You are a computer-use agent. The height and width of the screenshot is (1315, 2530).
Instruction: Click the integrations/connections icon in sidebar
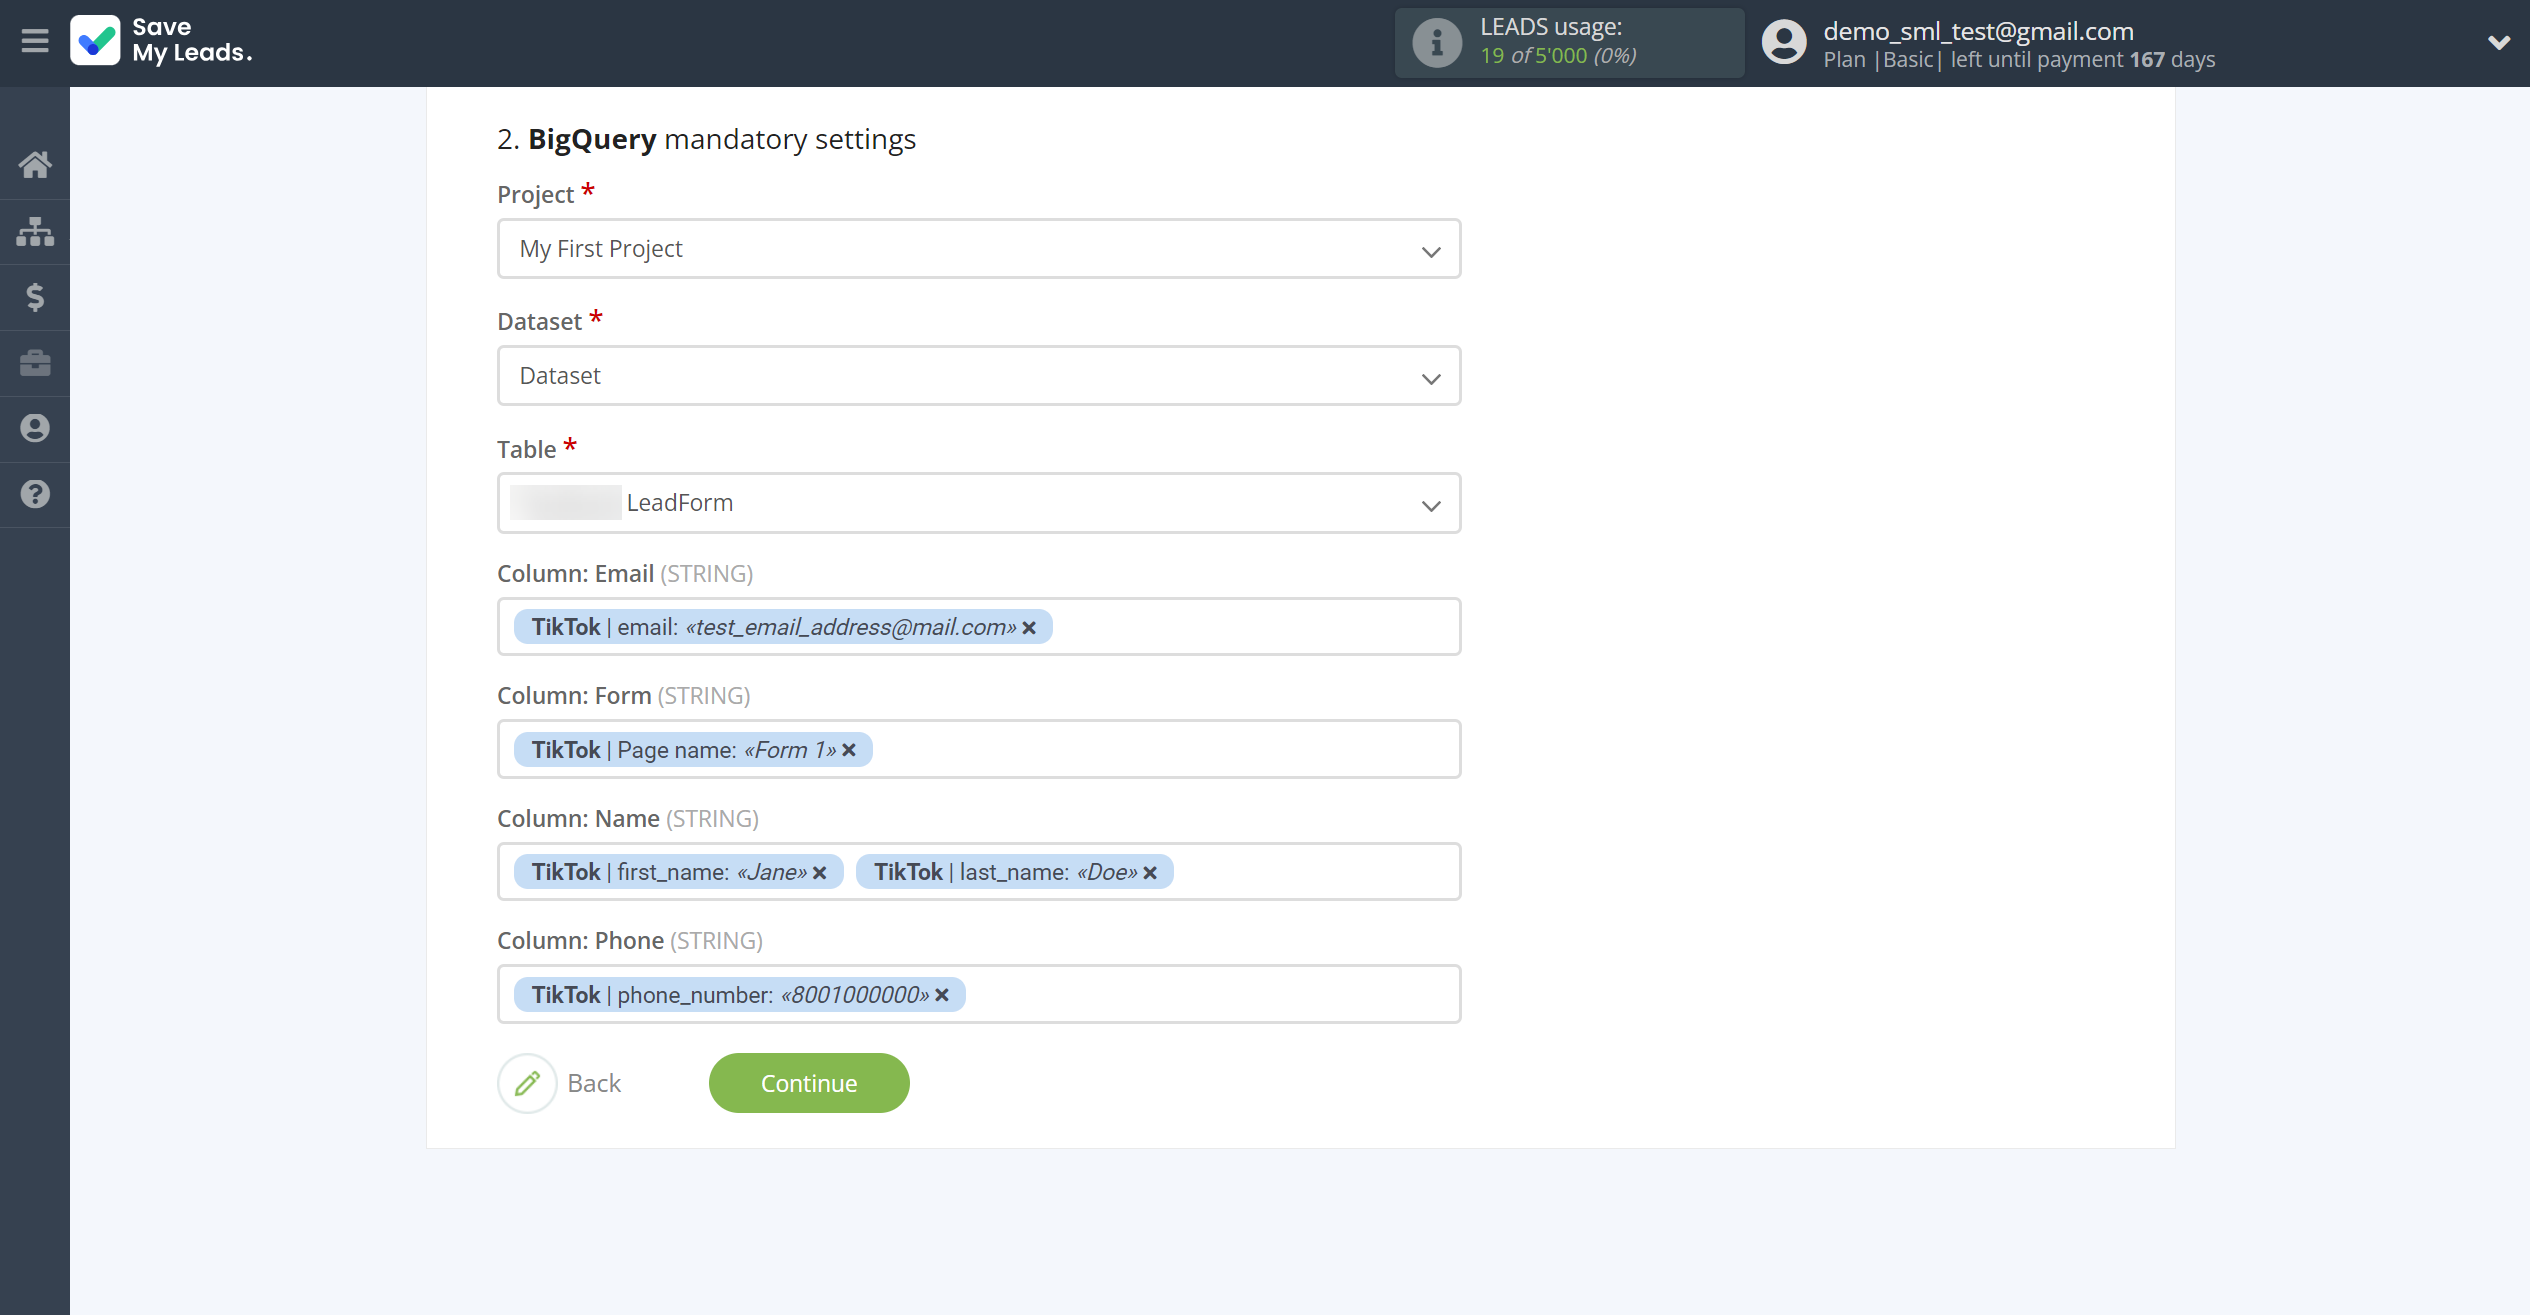coord(35,229)
